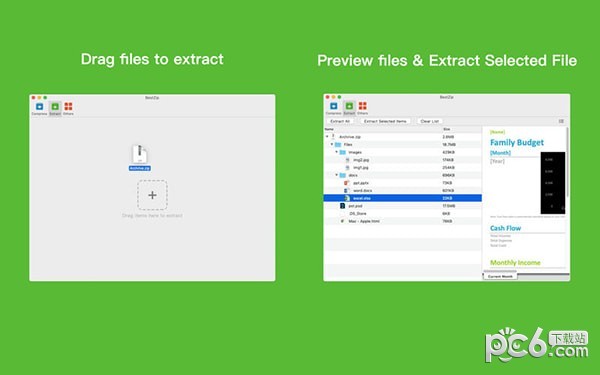Screen dimensions: 600x375
Task: Click the Archive.zip file icon in the left window
Action: point(140,154)
